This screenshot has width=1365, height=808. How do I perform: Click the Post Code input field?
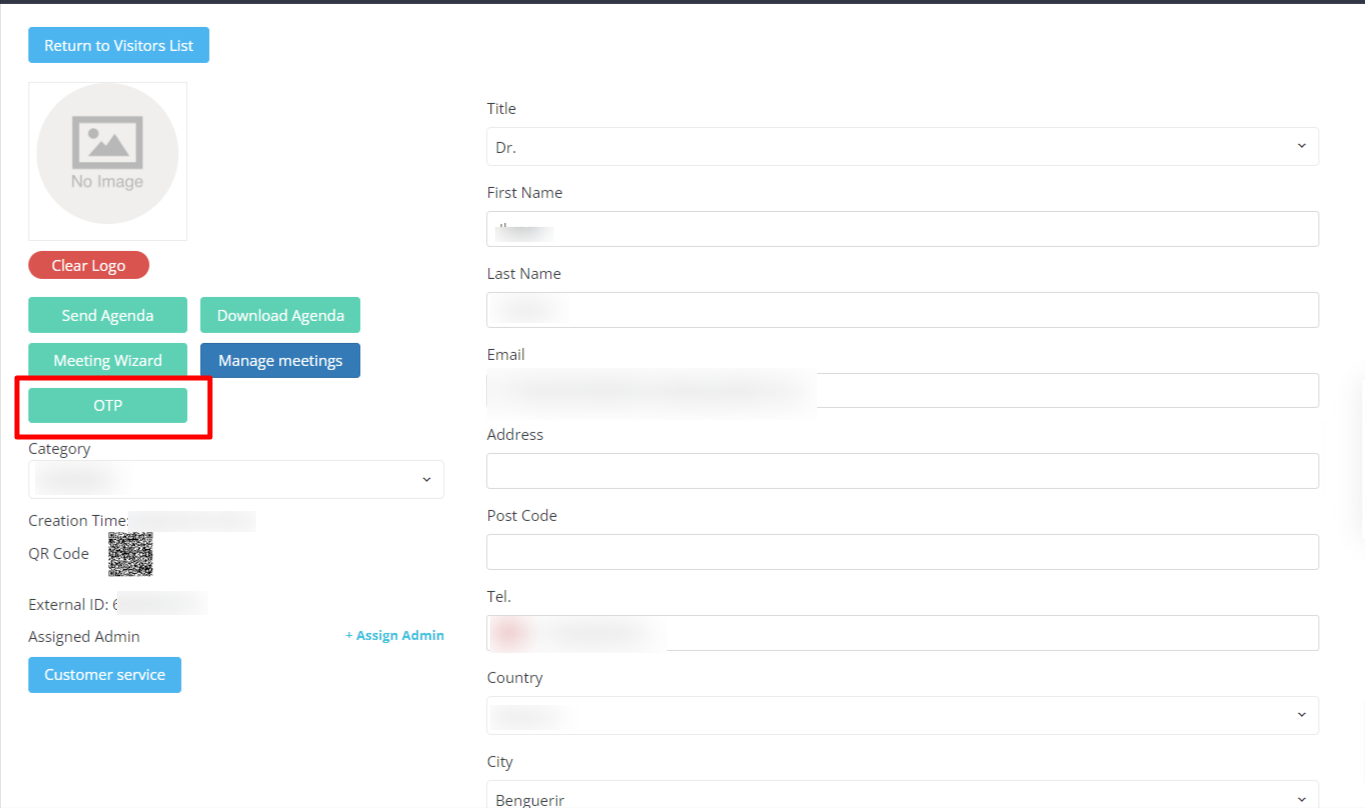tap(902, 552)
